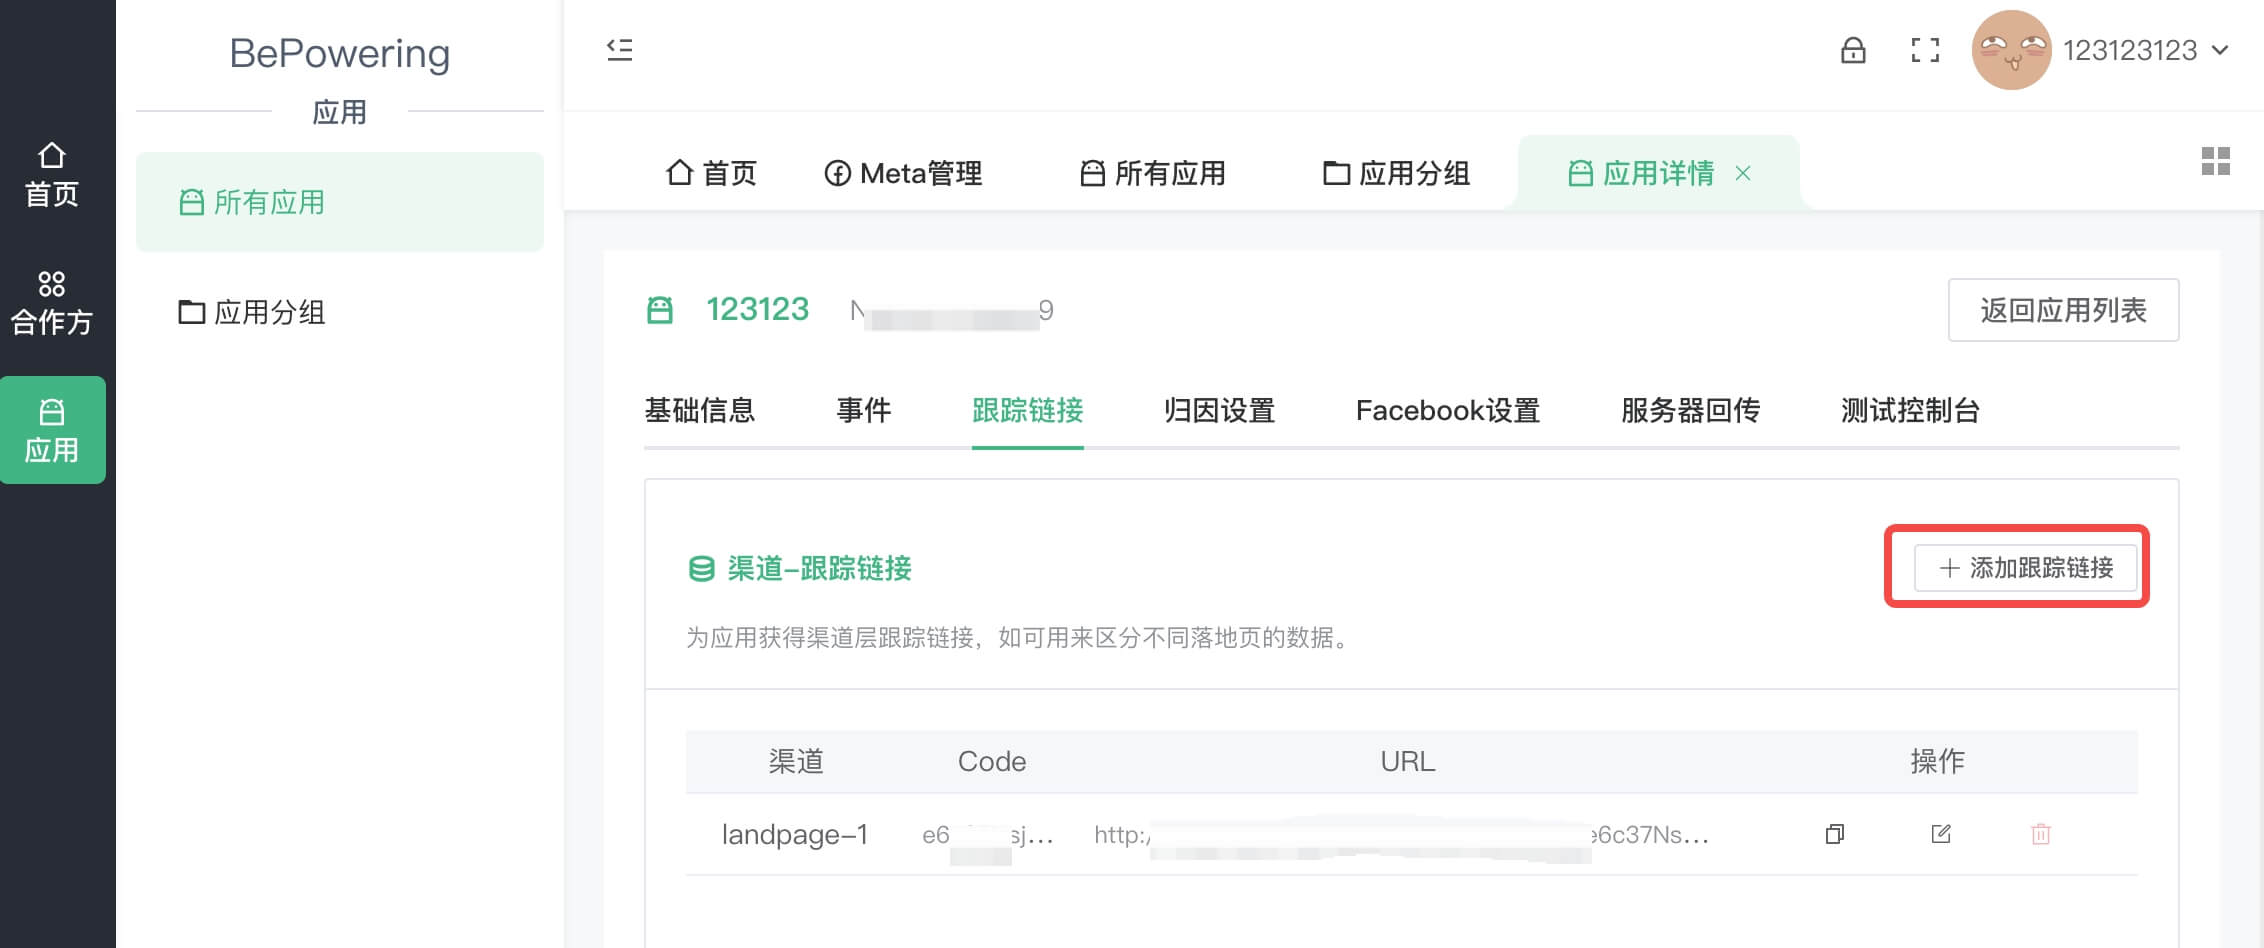This screenshot has height=948, width=2264.
Task: Open the Facebook设置 tab
Action: pyautogui.click(x=1447, y=411)
